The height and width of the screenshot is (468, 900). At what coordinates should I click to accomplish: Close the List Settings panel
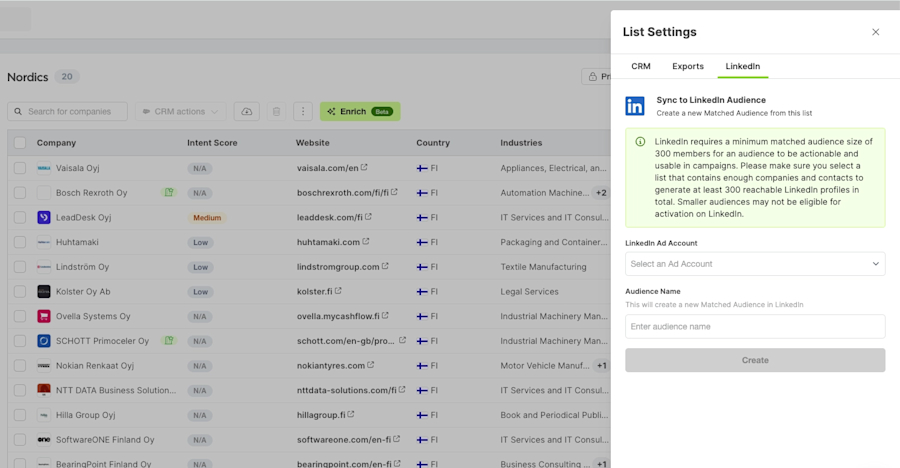(x=875, y=32)
